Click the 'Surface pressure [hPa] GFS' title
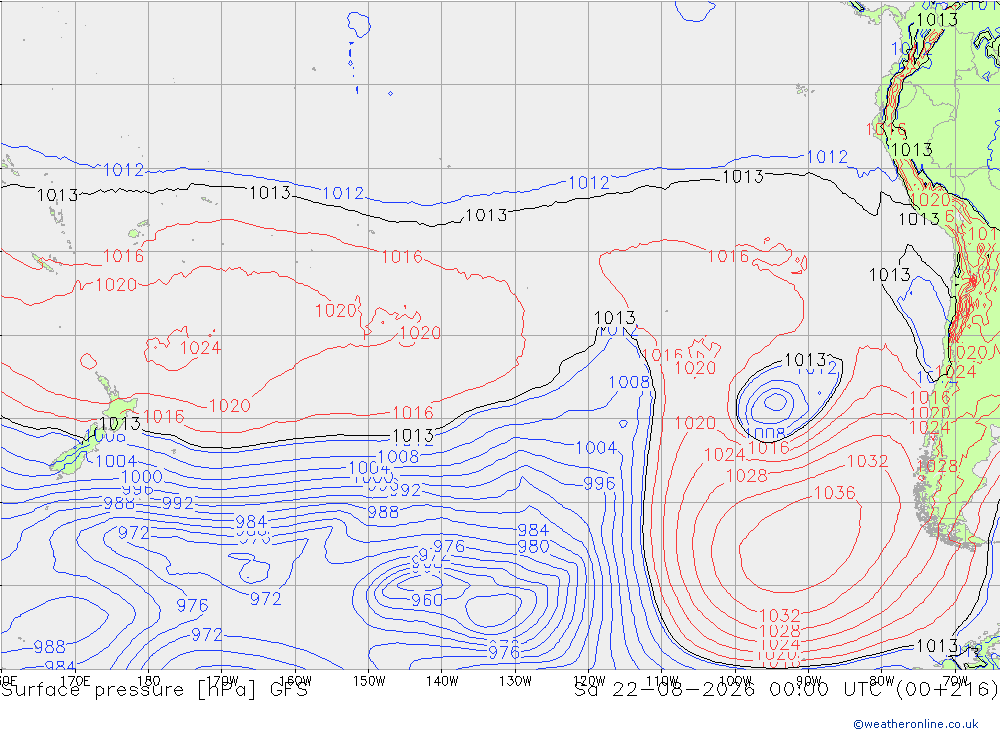Viewport: 1000px width, 733px height. (x=154, y=690)
